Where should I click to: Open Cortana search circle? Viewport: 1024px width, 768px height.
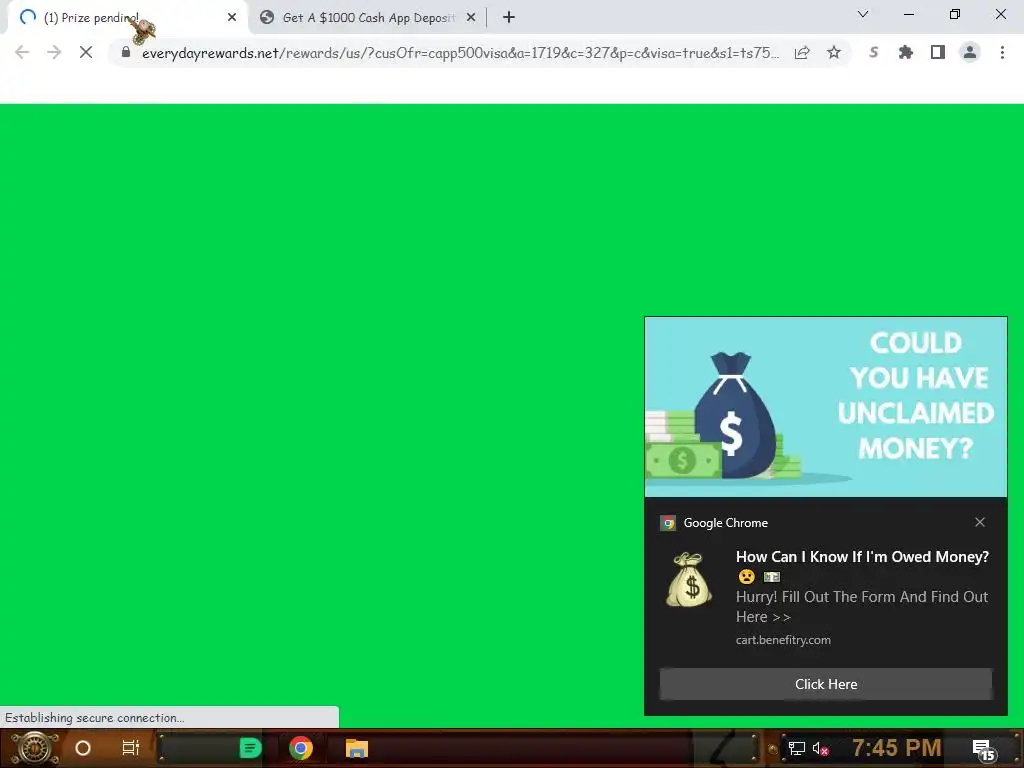[83, 748]
